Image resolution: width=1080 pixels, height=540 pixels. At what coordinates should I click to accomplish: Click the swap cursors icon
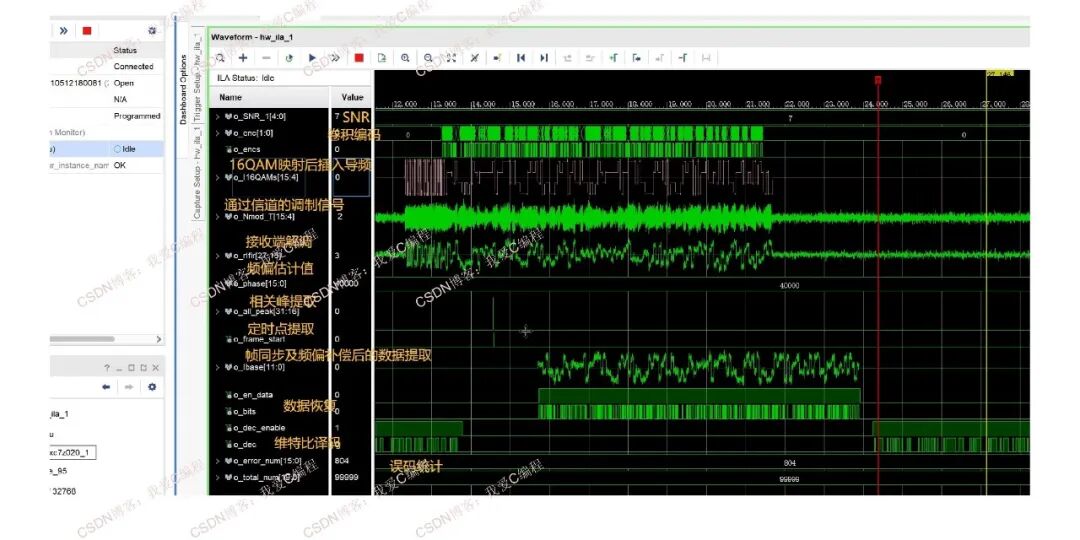683,58
